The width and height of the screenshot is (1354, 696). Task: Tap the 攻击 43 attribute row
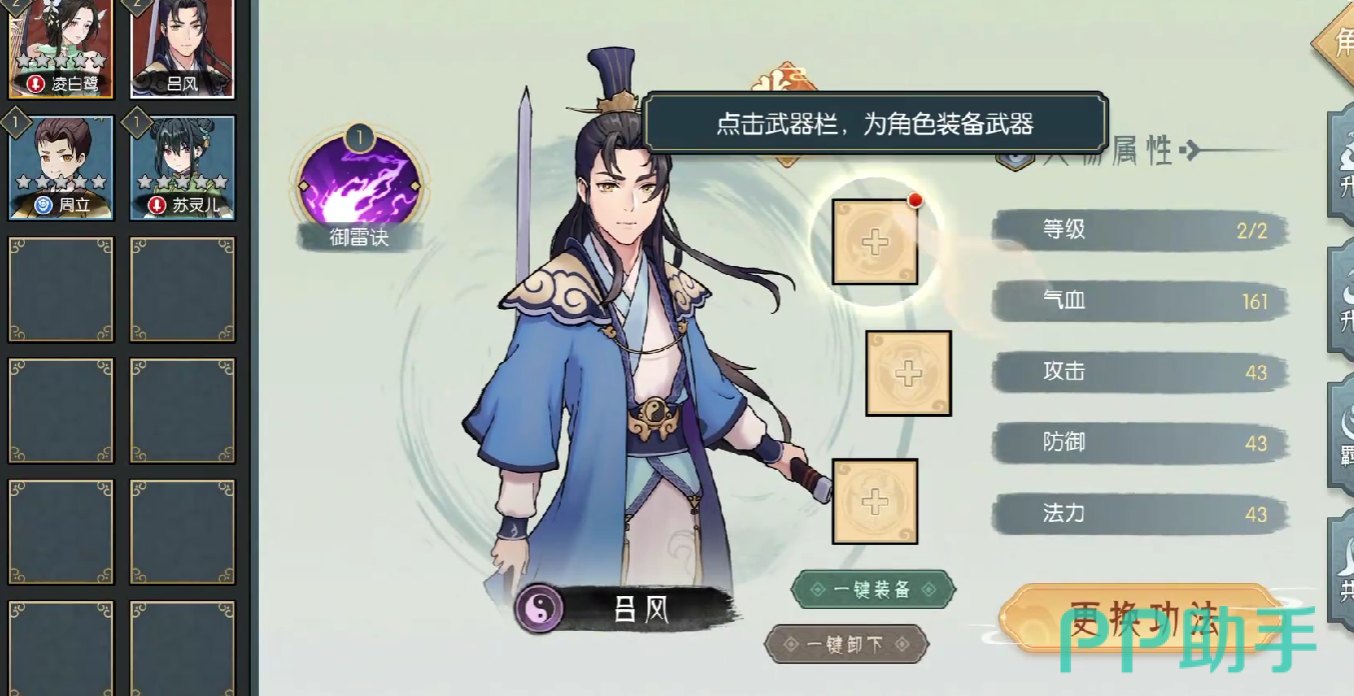click(1140, 372)
